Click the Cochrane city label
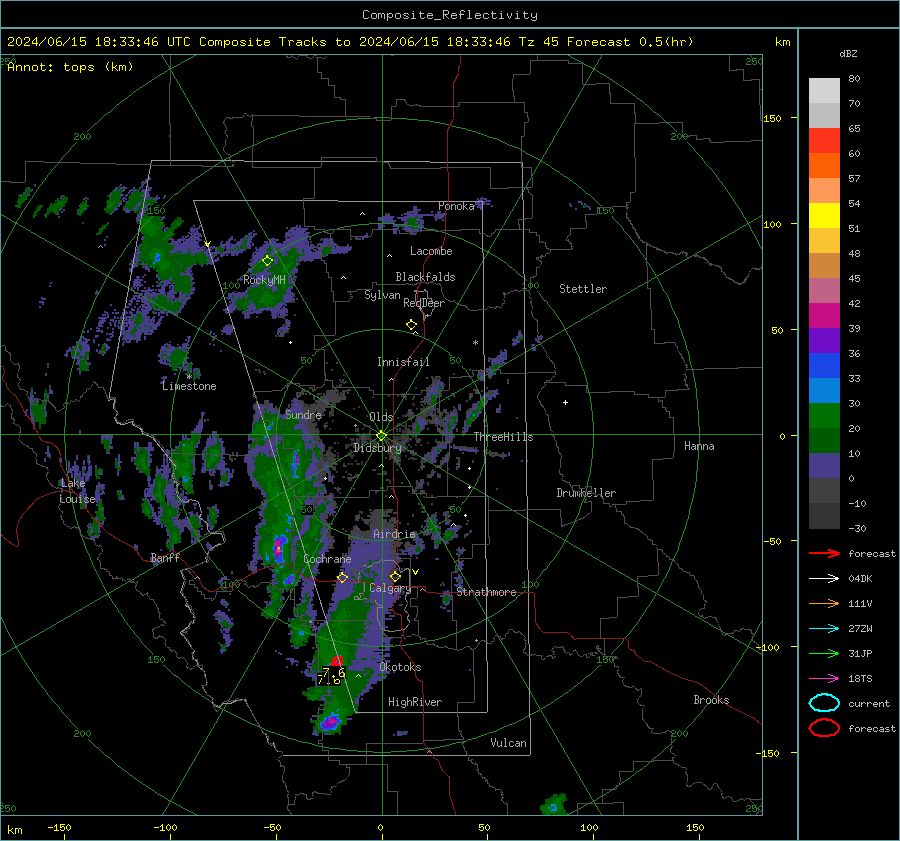Viewport: 900px width, 841px height. [x=327, y=559]
